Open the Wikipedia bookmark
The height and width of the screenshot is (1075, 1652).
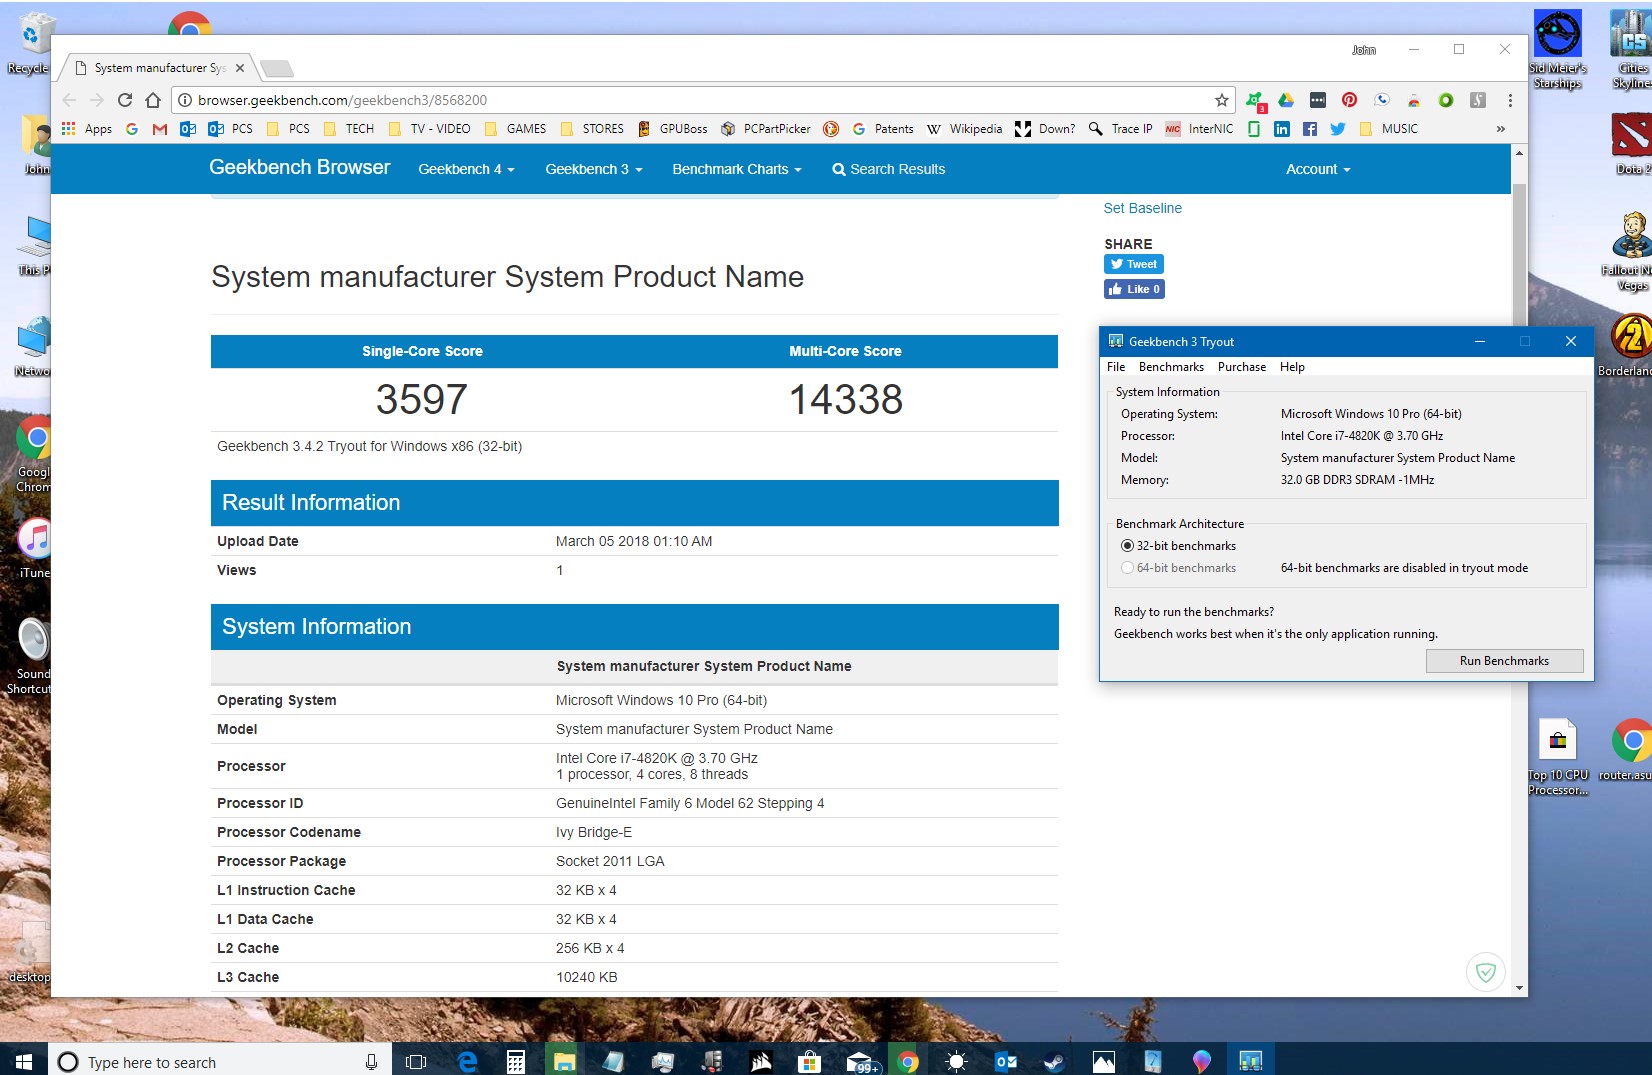coord(965,129)
